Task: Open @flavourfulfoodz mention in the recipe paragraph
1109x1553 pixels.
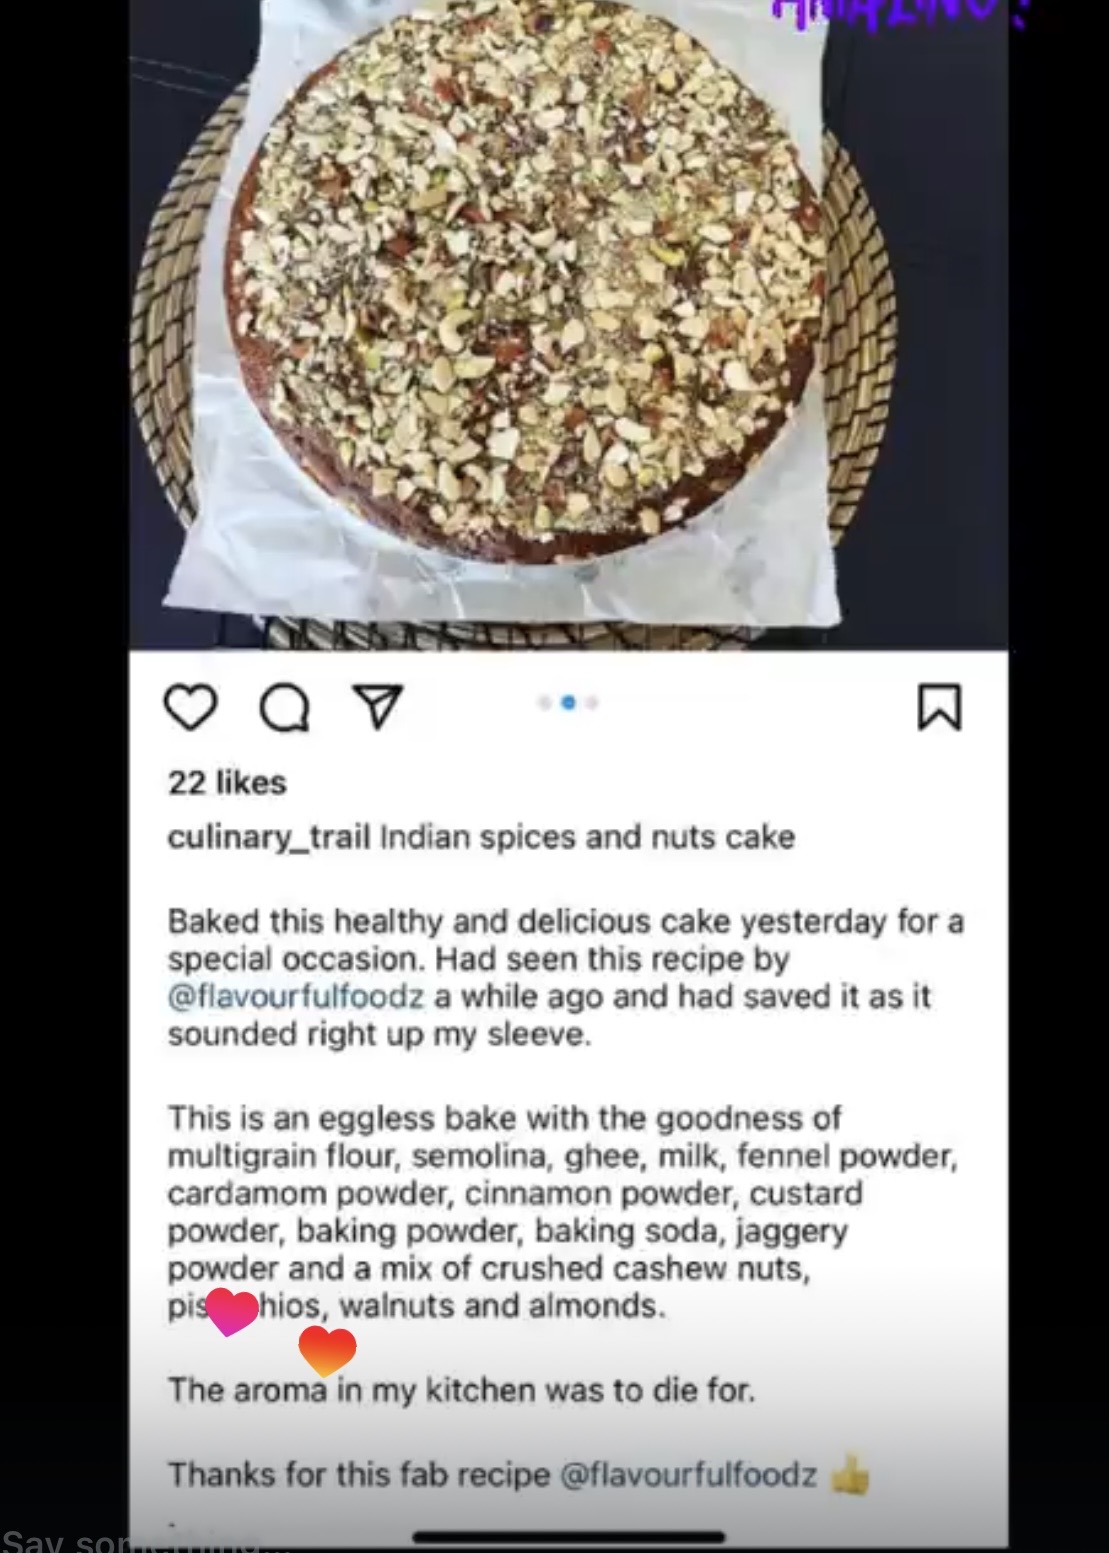Action: [296, 997]
